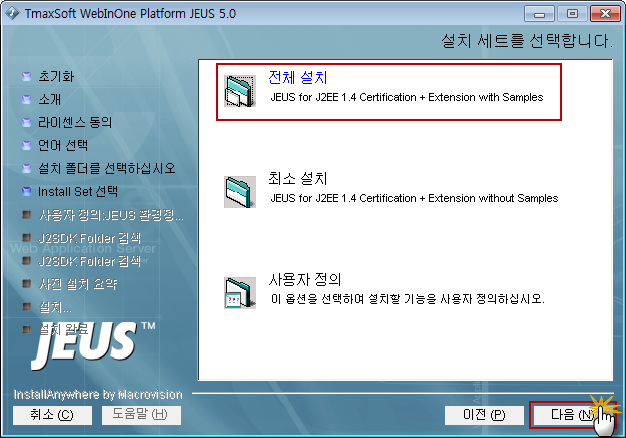Click the 사용자 정의 title text

305,279
